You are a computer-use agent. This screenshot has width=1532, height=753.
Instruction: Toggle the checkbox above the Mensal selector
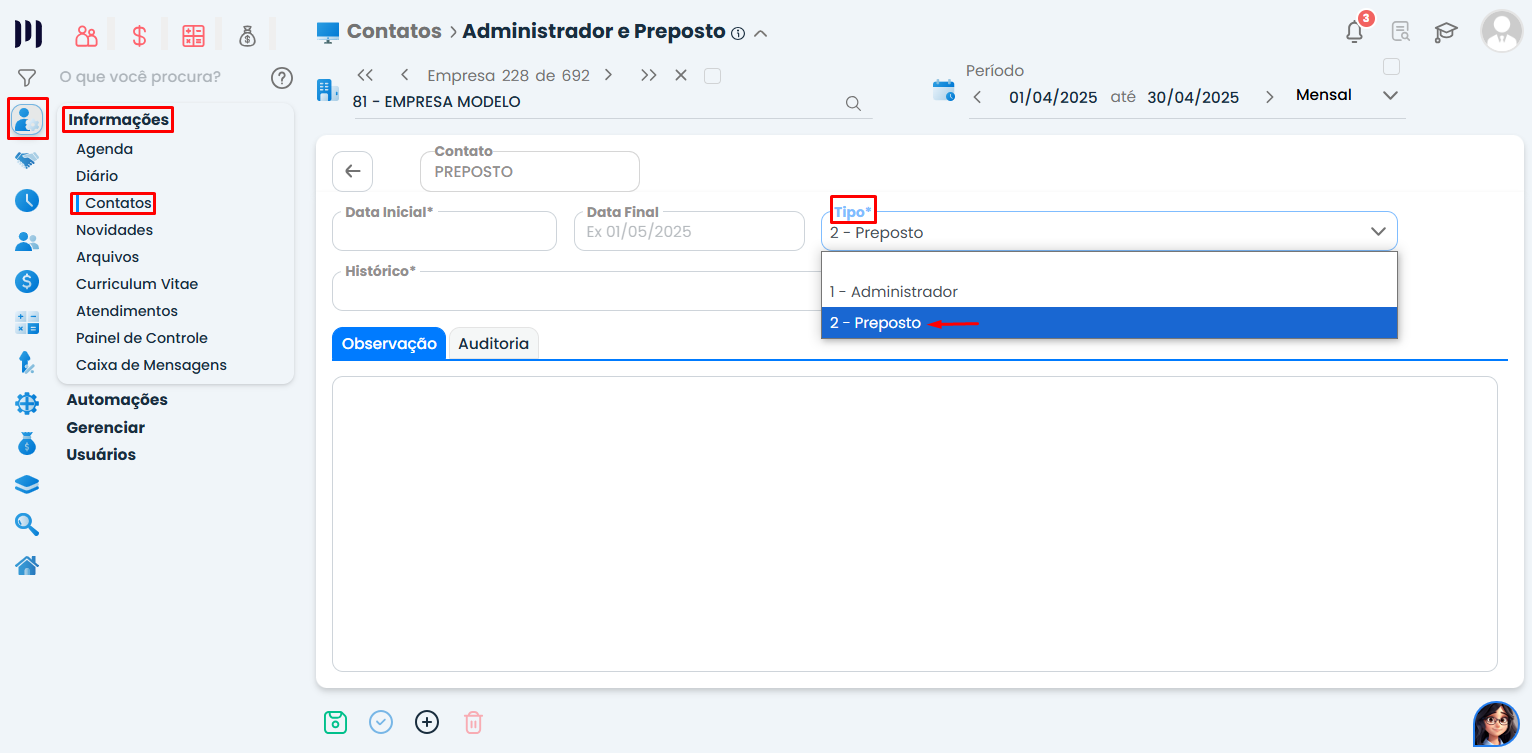1391,67
